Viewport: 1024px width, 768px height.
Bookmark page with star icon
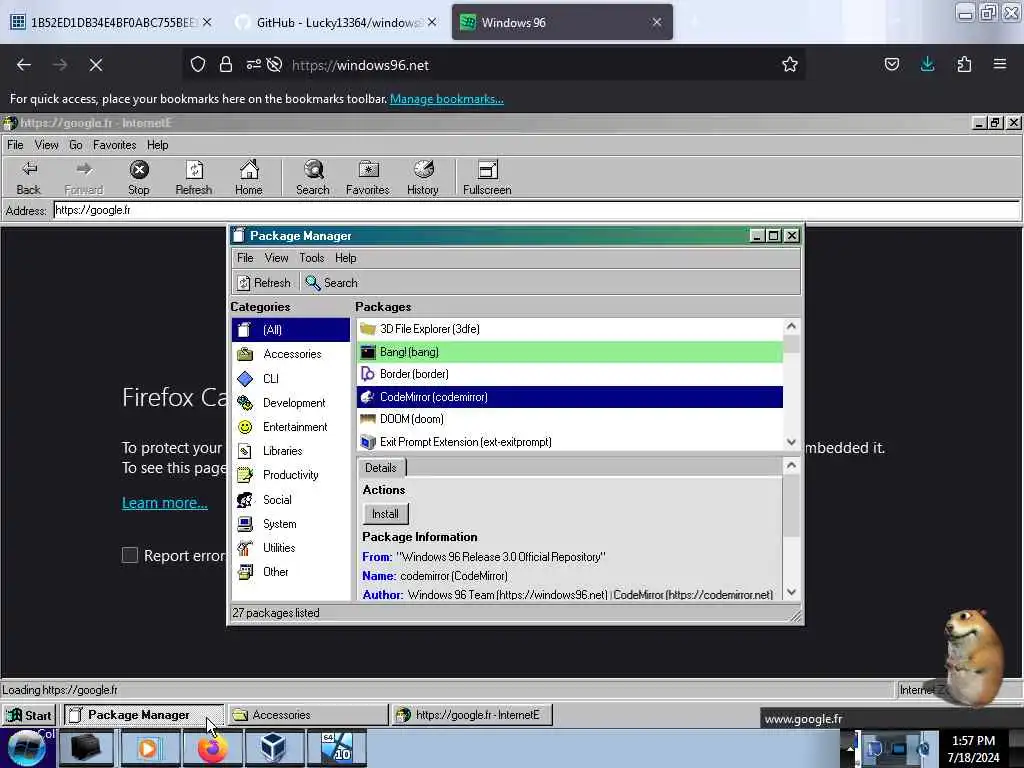tap(790, 65)
